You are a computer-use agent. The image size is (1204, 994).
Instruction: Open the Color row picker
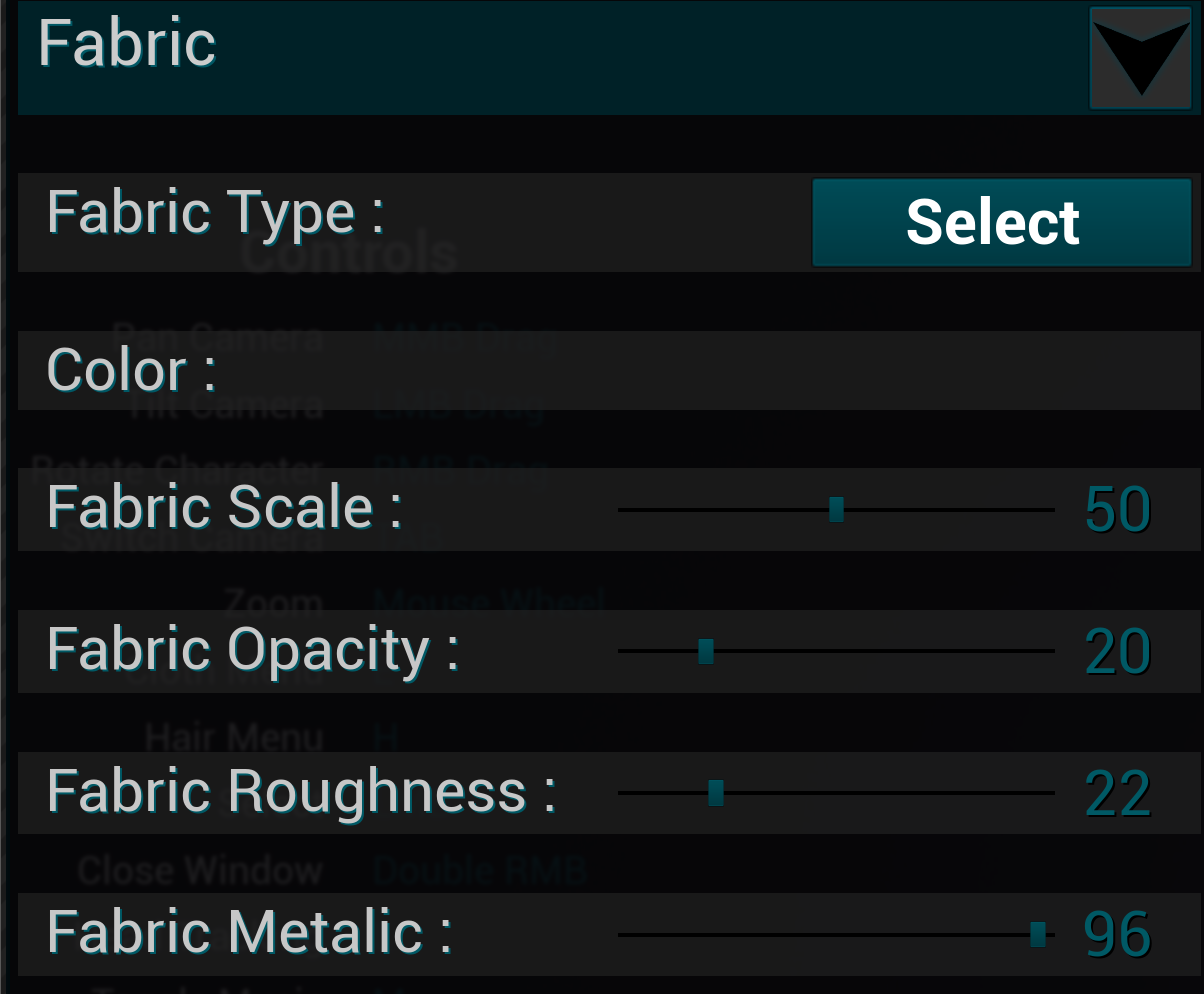click(700, 370)
